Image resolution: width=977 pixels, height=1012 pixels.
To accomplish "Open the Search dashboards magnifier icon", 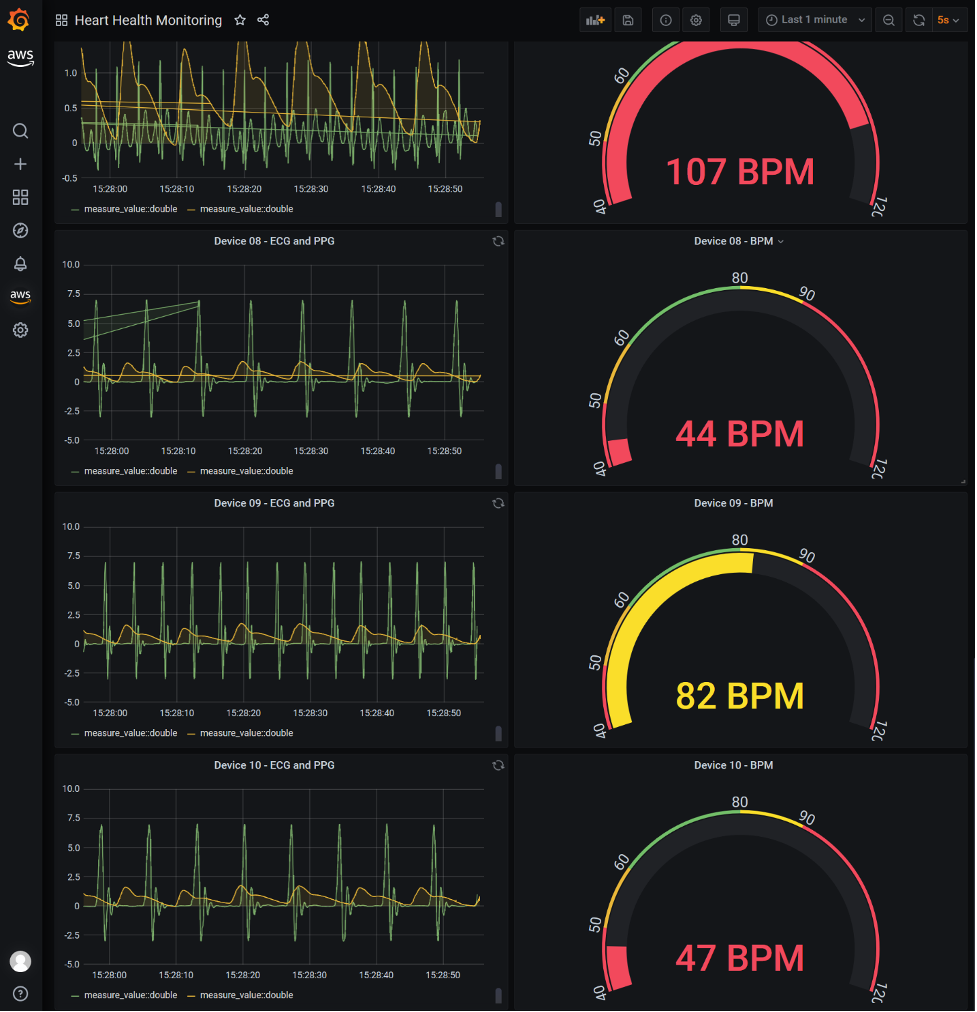I will pyautogui.click(x=20, y=131).
